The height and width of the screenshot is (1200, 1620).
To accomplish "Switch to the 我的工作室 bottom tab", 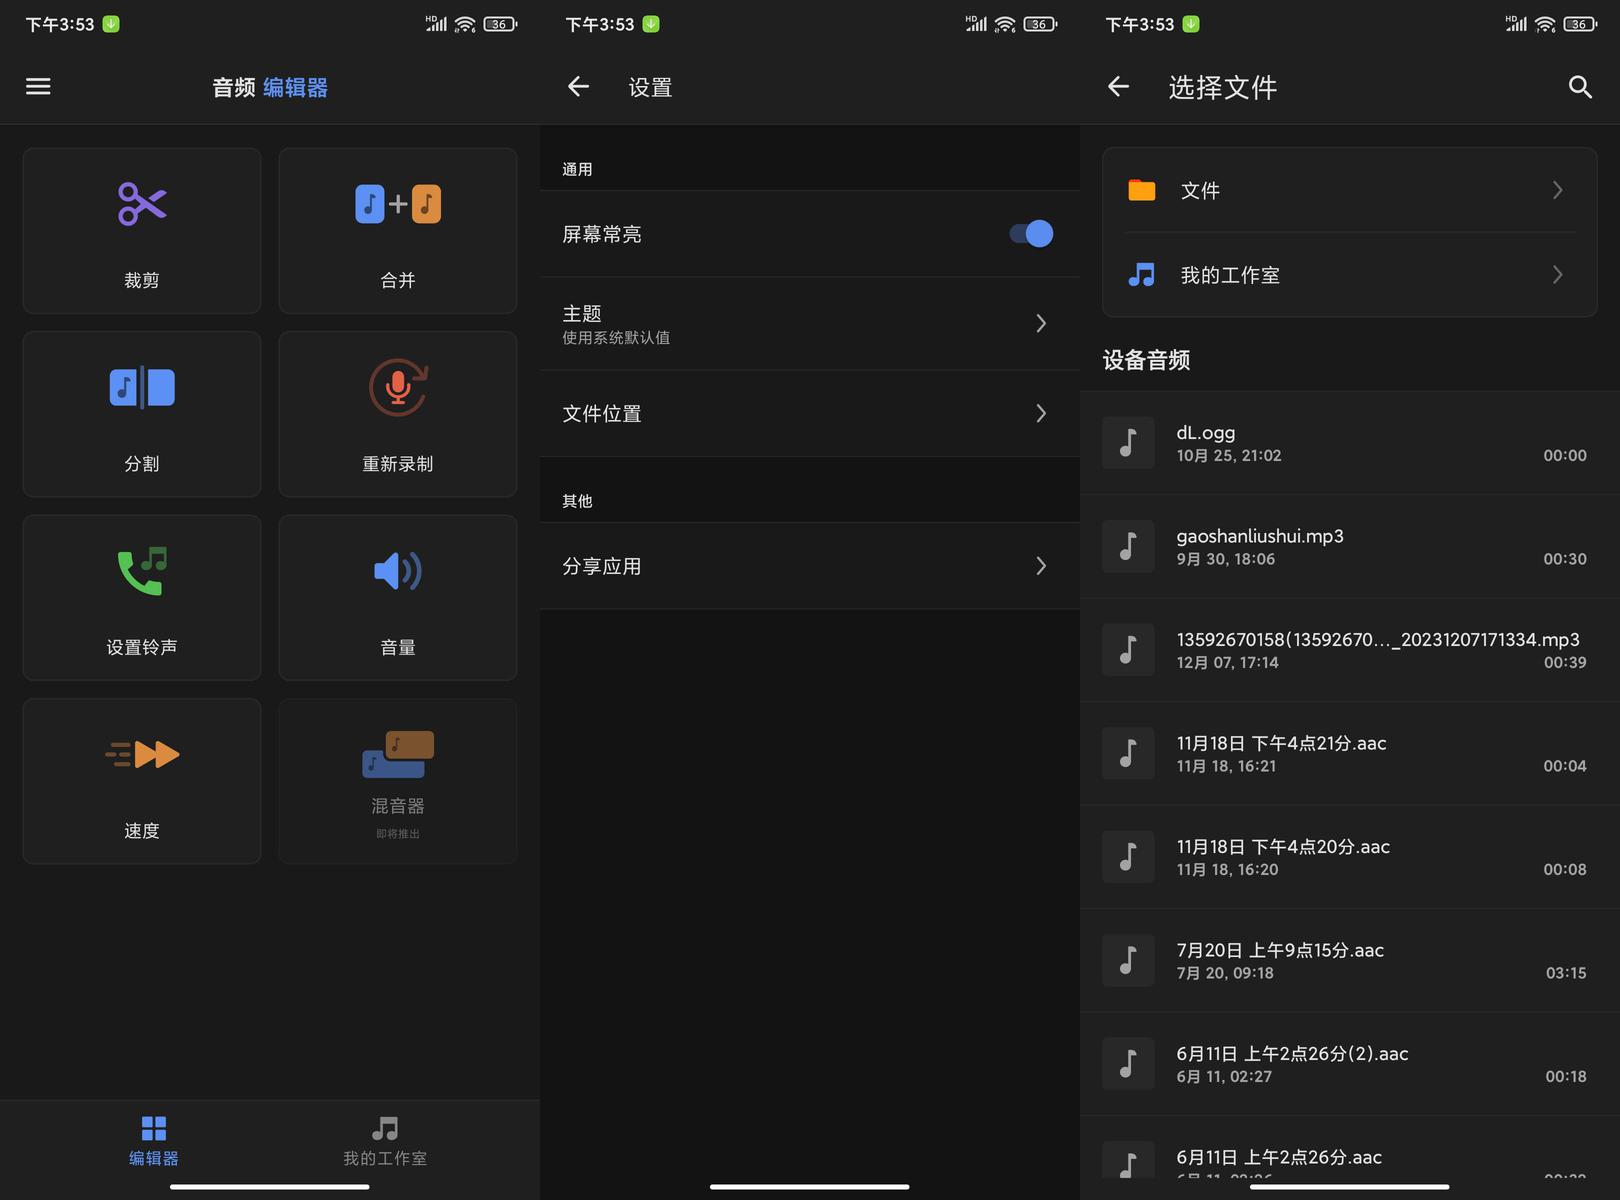I will pos(385,1141).
